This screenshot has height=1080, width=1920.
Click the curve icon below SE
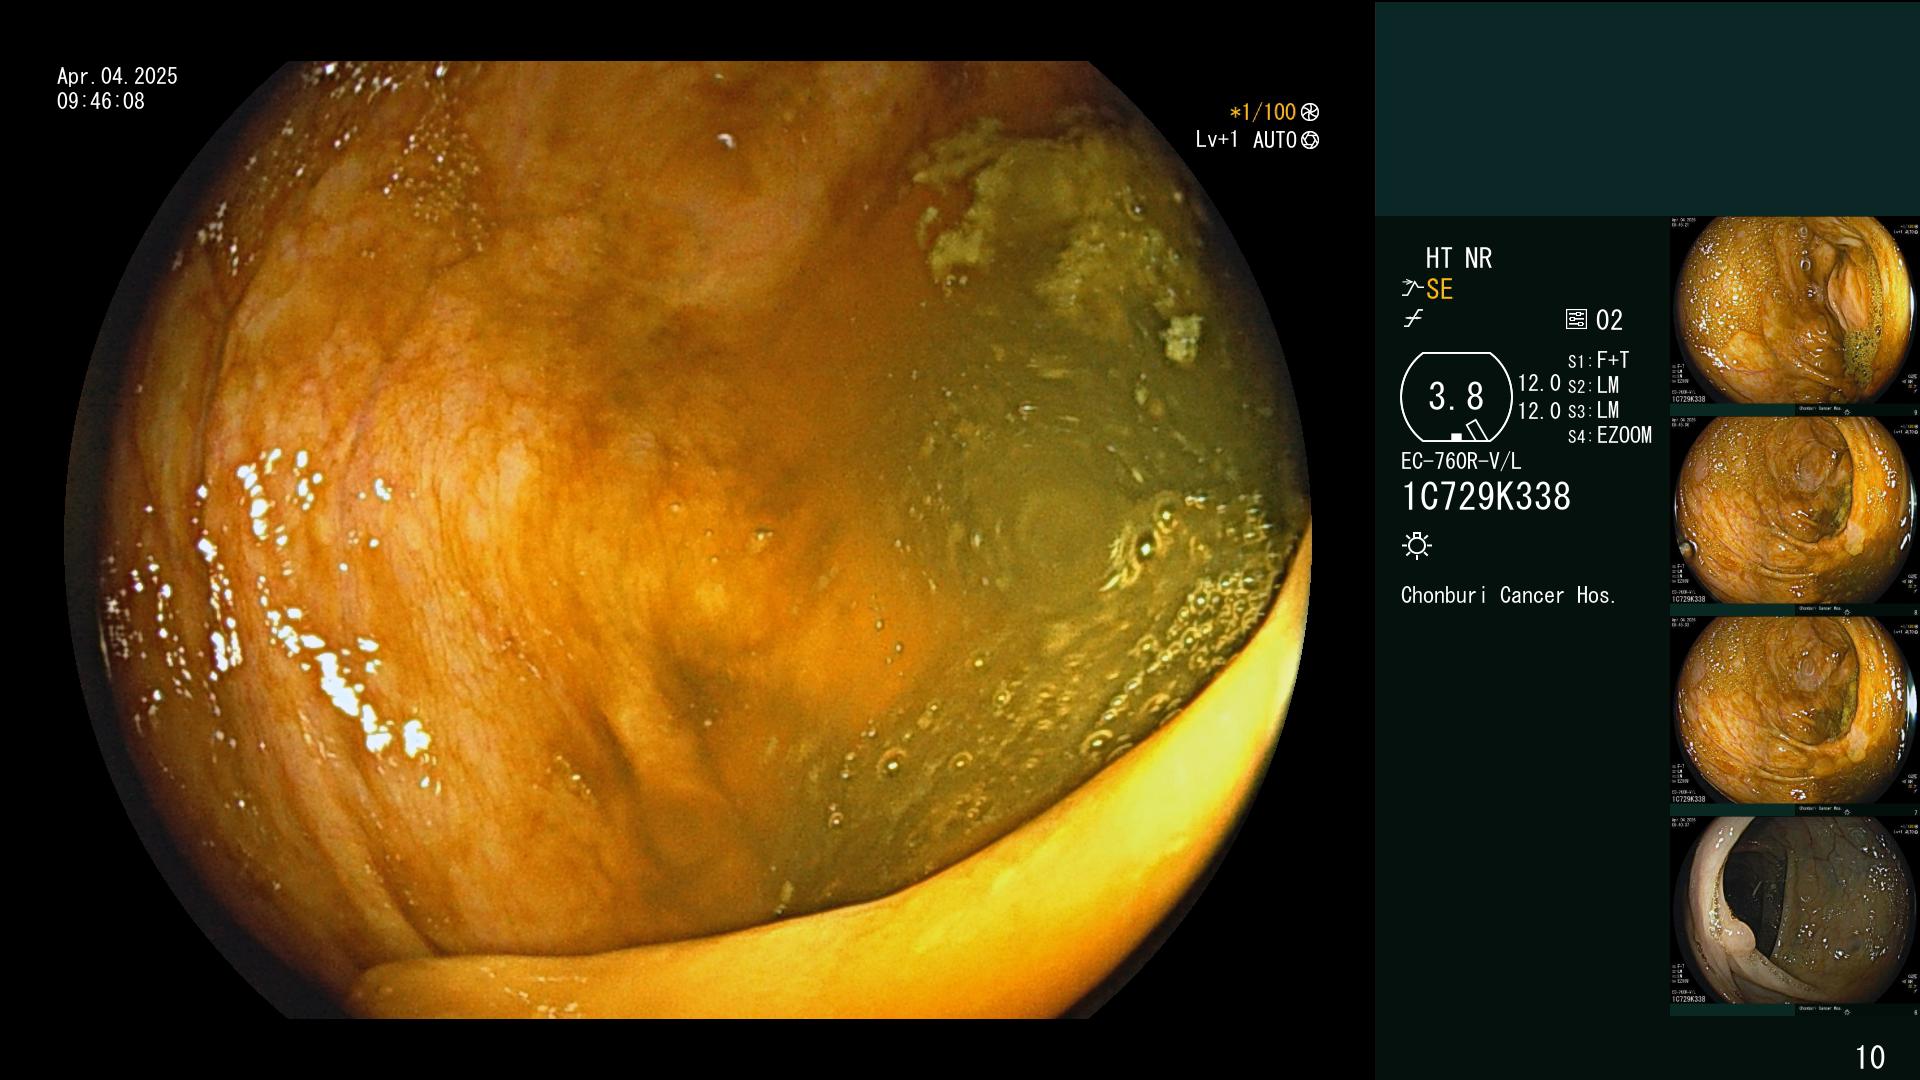[x=1413, y=319]
